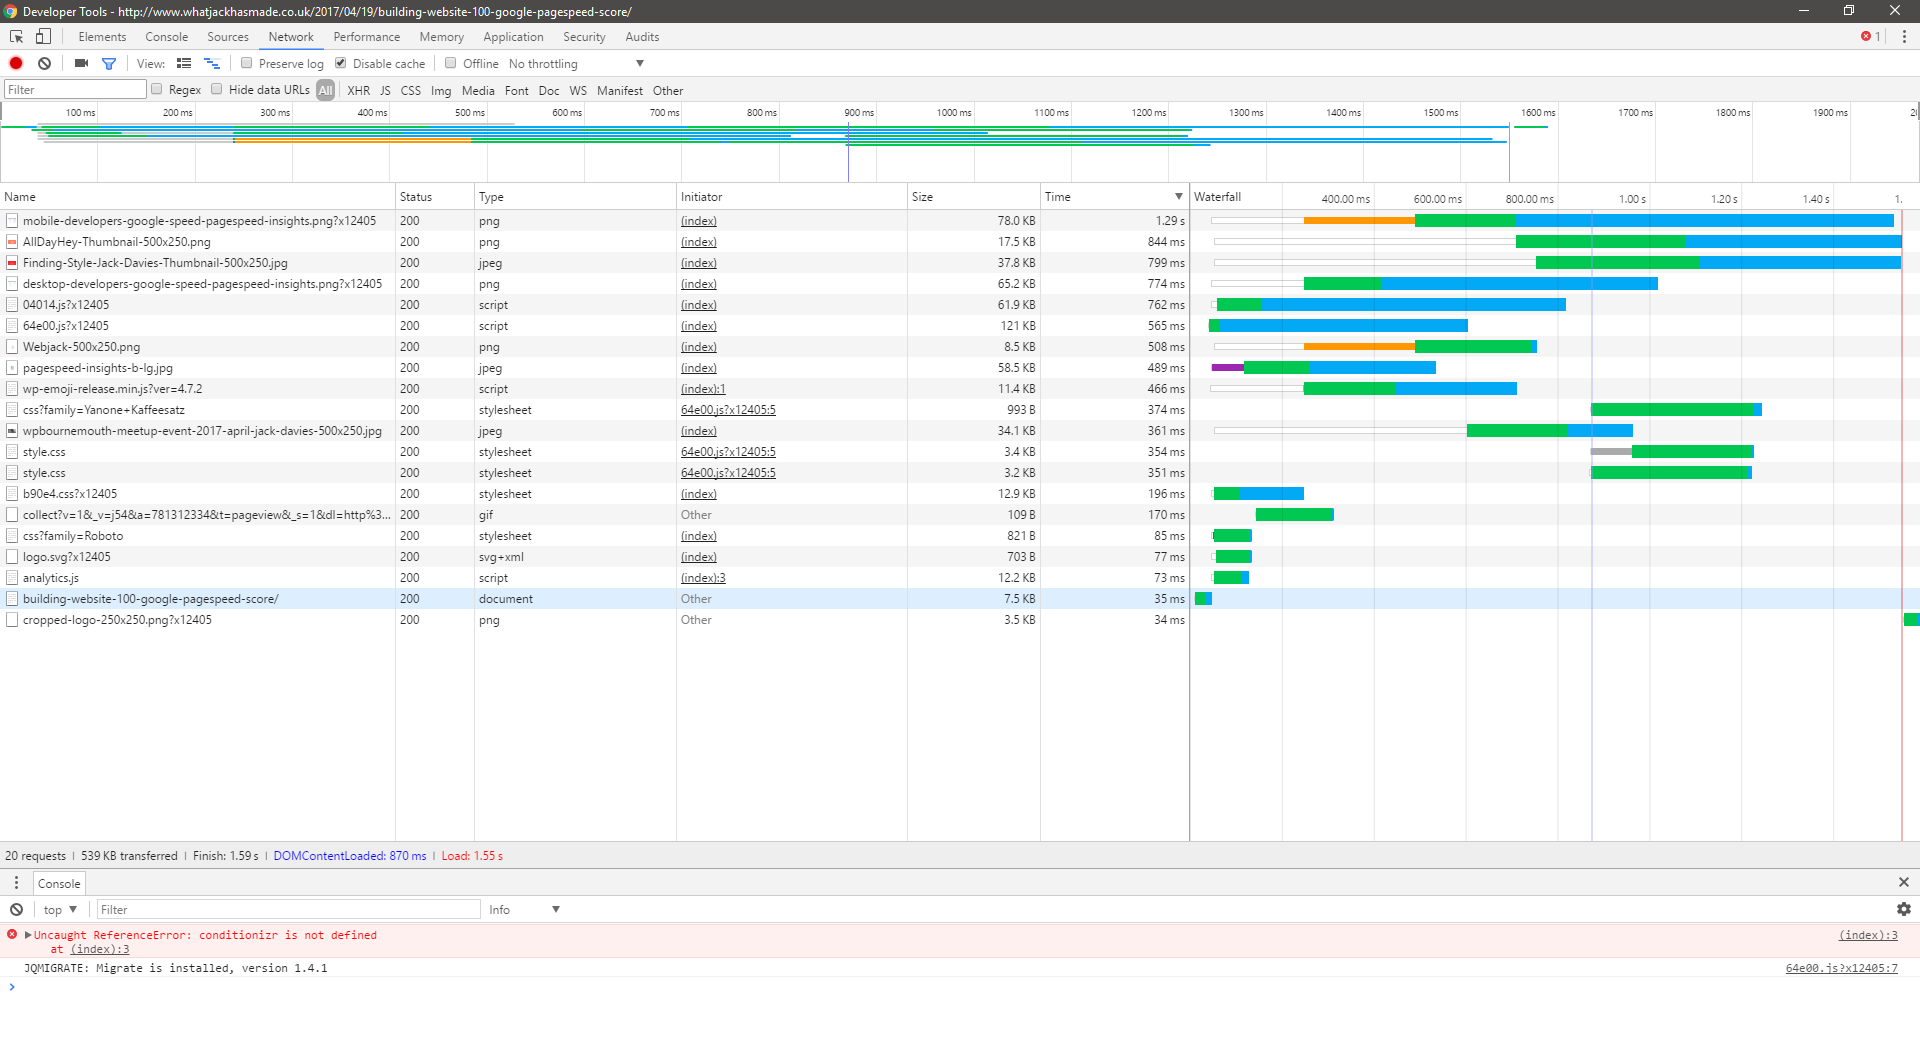This screenshot has height=1050, width=1920.
Task: Focus the console Filter input field
Action: [x=288, y=909]
